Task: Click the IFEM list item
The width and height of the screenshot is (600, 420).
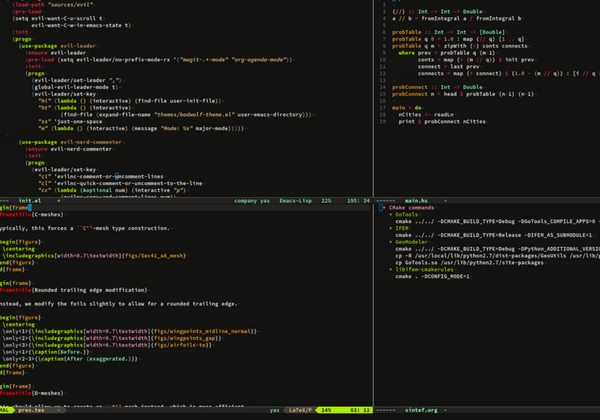Action: click(x=402, y=228)
